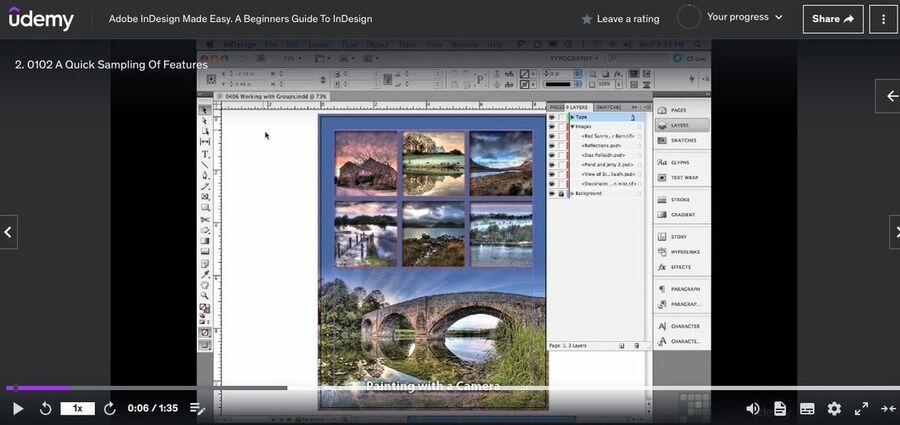This screenshot has height=425, width=900.
Task: Switch to the Pages tab in panel
Action: 556,107
